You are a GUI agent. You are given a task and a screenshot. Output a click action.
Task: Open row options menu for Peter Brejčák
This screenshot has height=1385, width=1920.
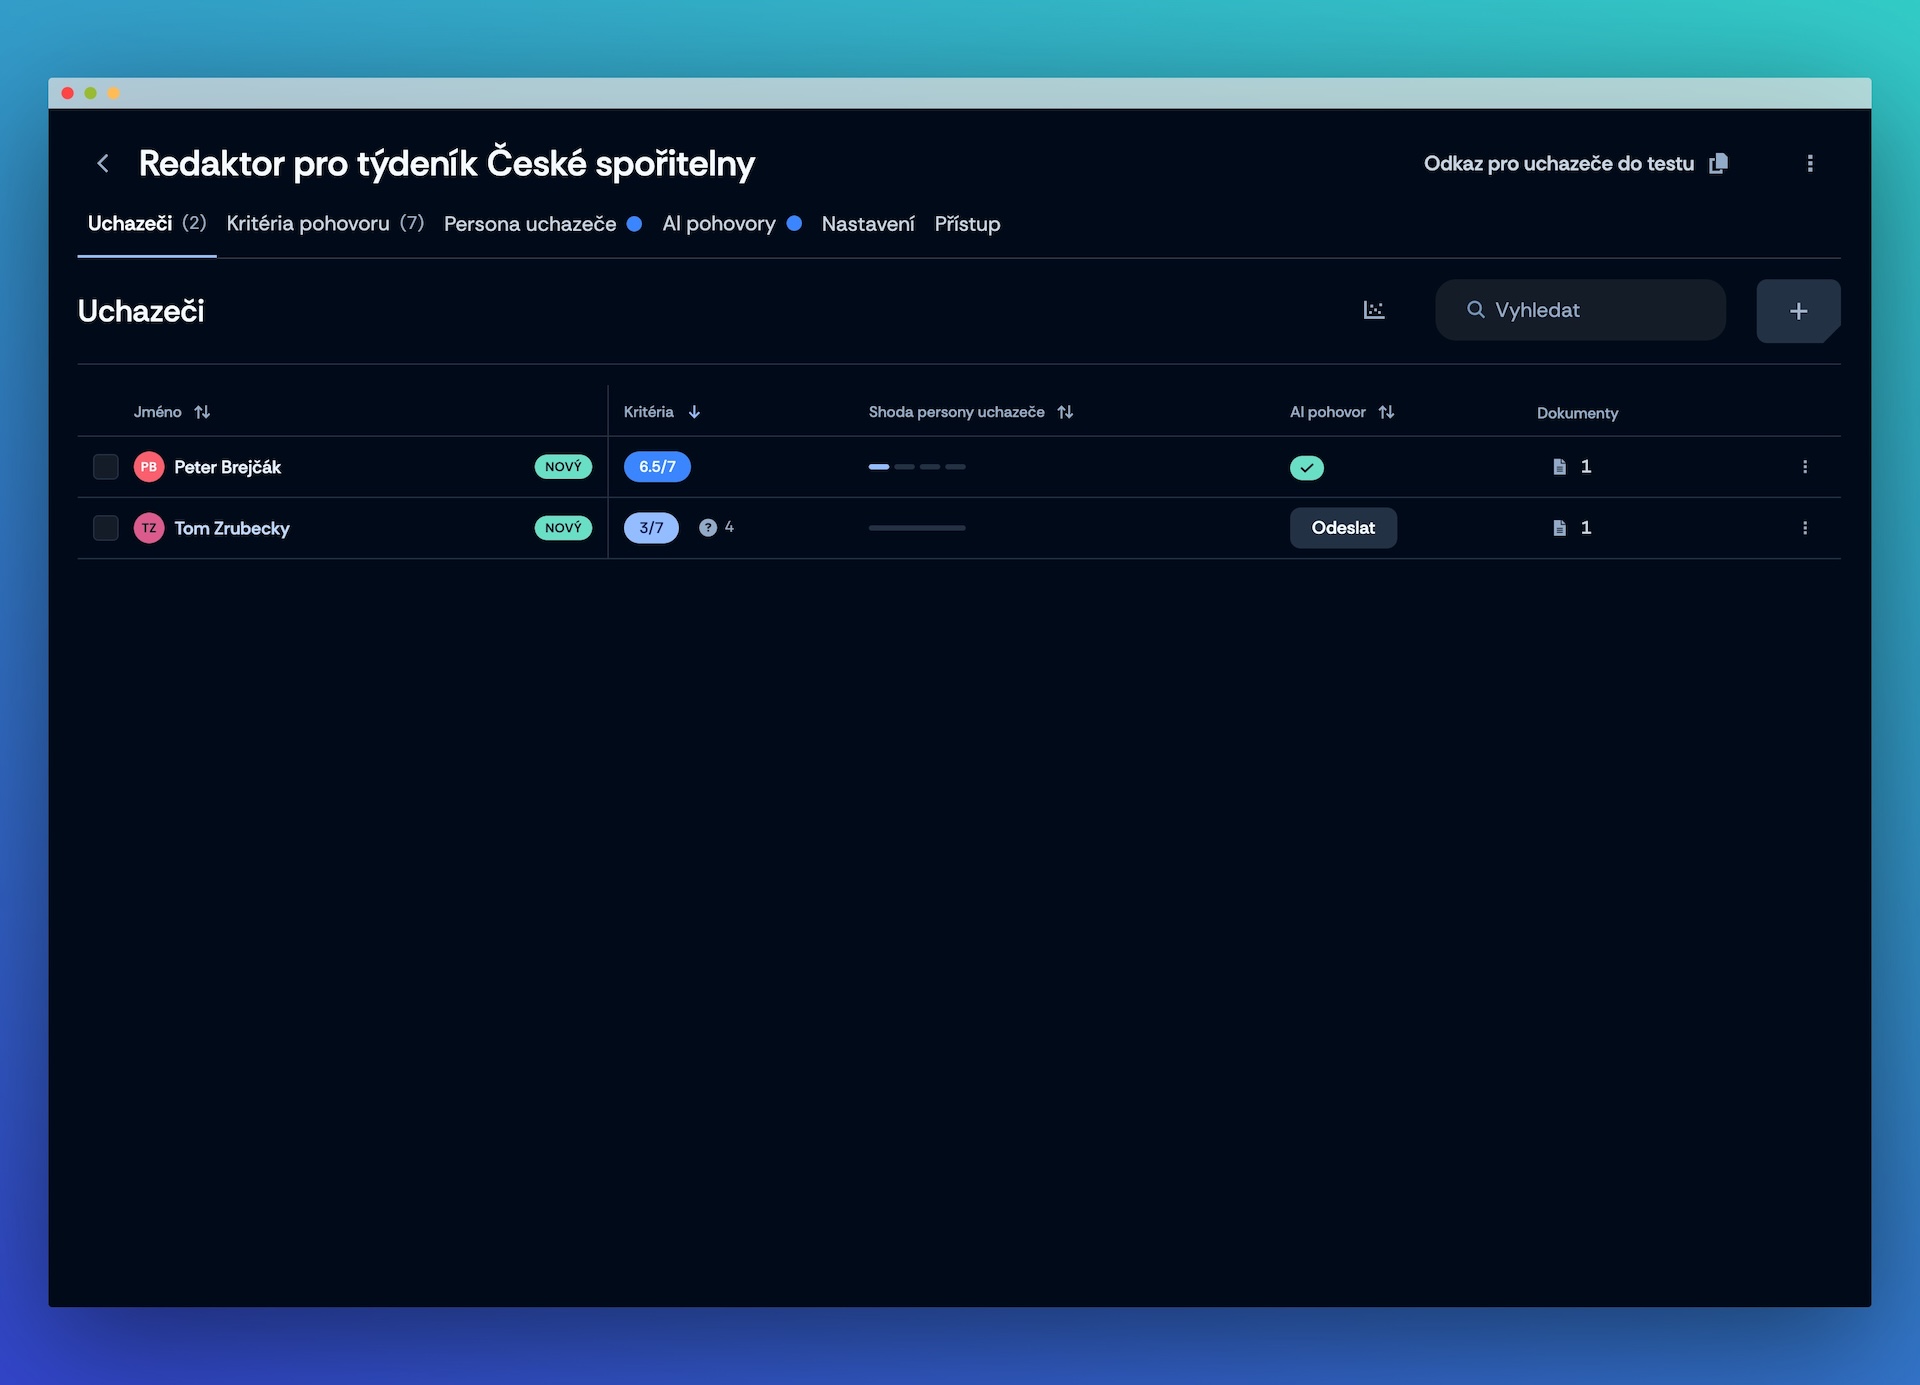(1804, 467)
